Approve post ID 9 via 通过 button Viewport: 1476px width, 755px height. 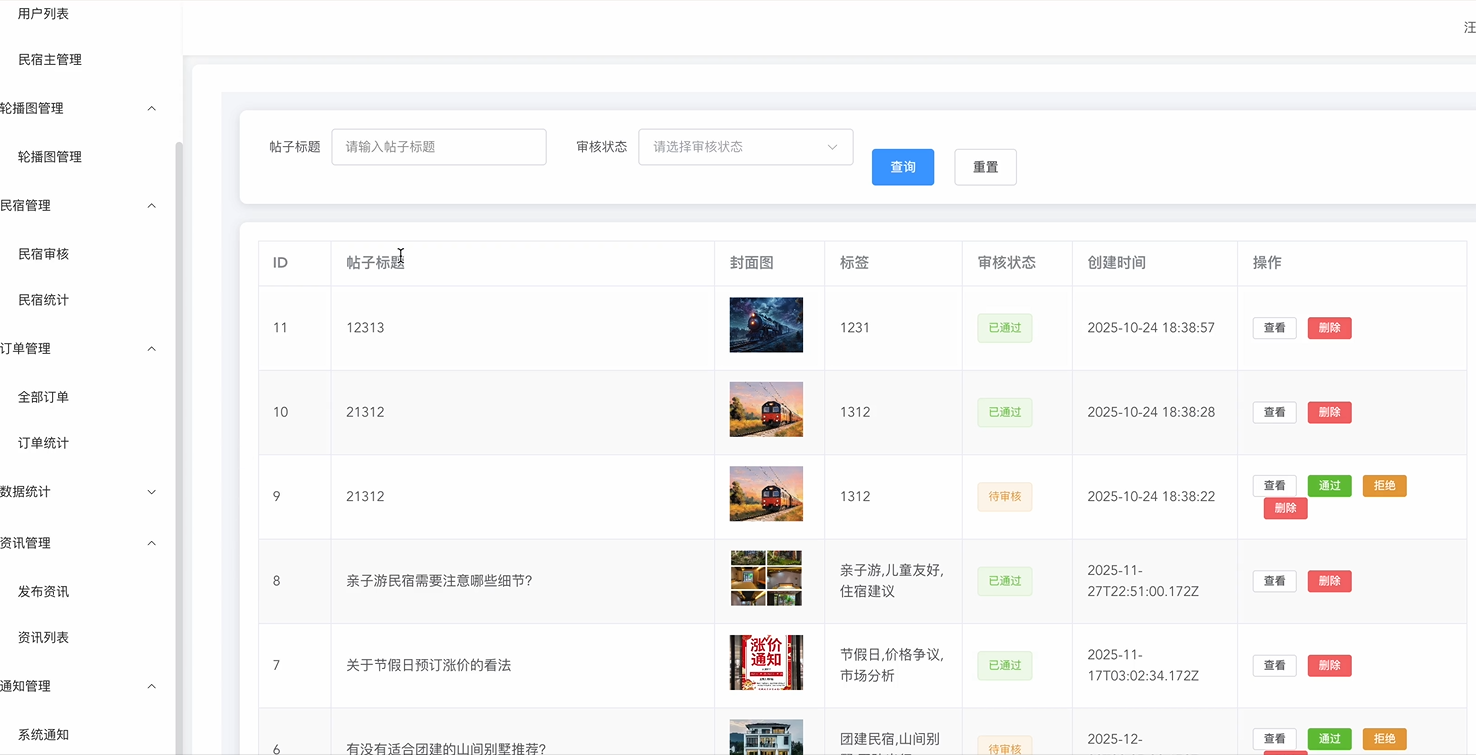(x=1329, y=485)
